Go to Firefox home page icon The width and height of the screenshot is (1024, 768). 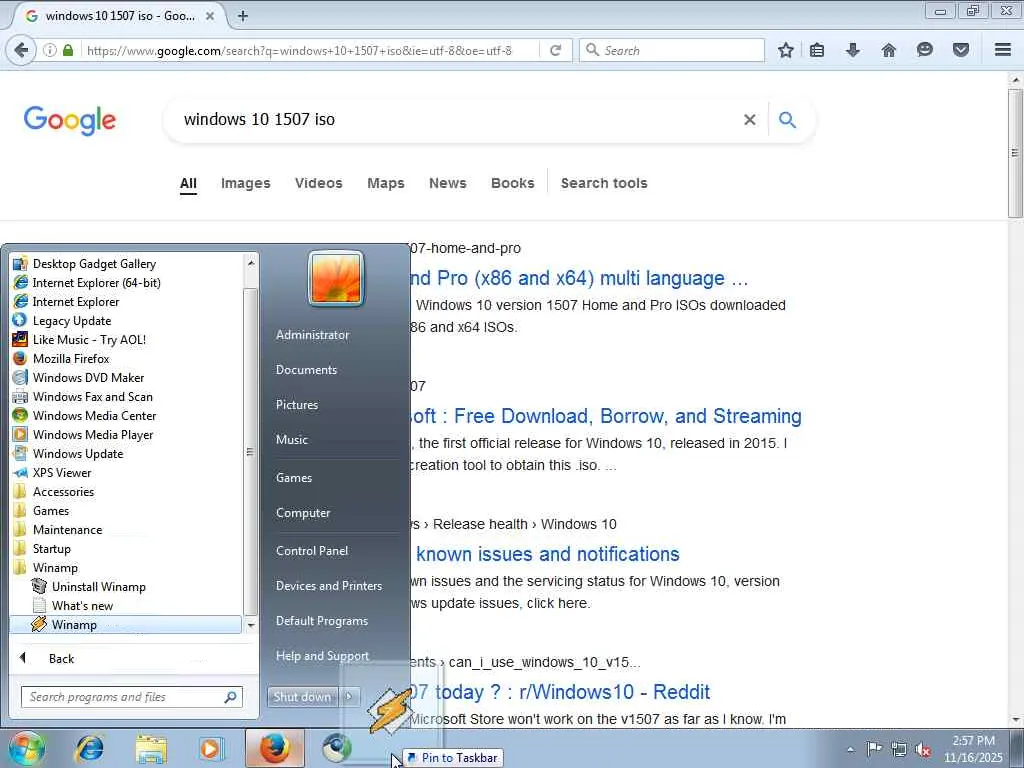(888, 50)
